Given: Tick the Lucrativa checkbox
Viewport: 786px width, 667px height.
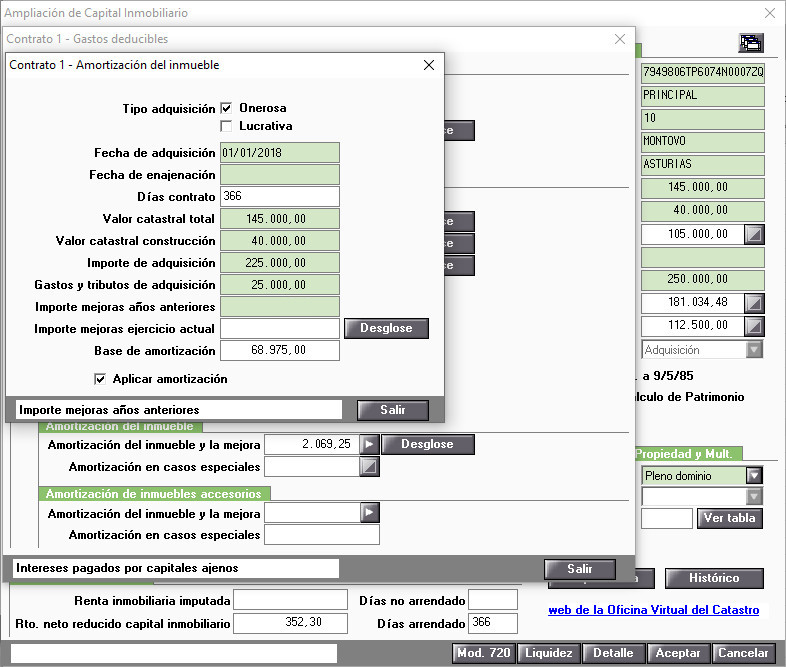Looking at the screenshot, I should (227, 126).
